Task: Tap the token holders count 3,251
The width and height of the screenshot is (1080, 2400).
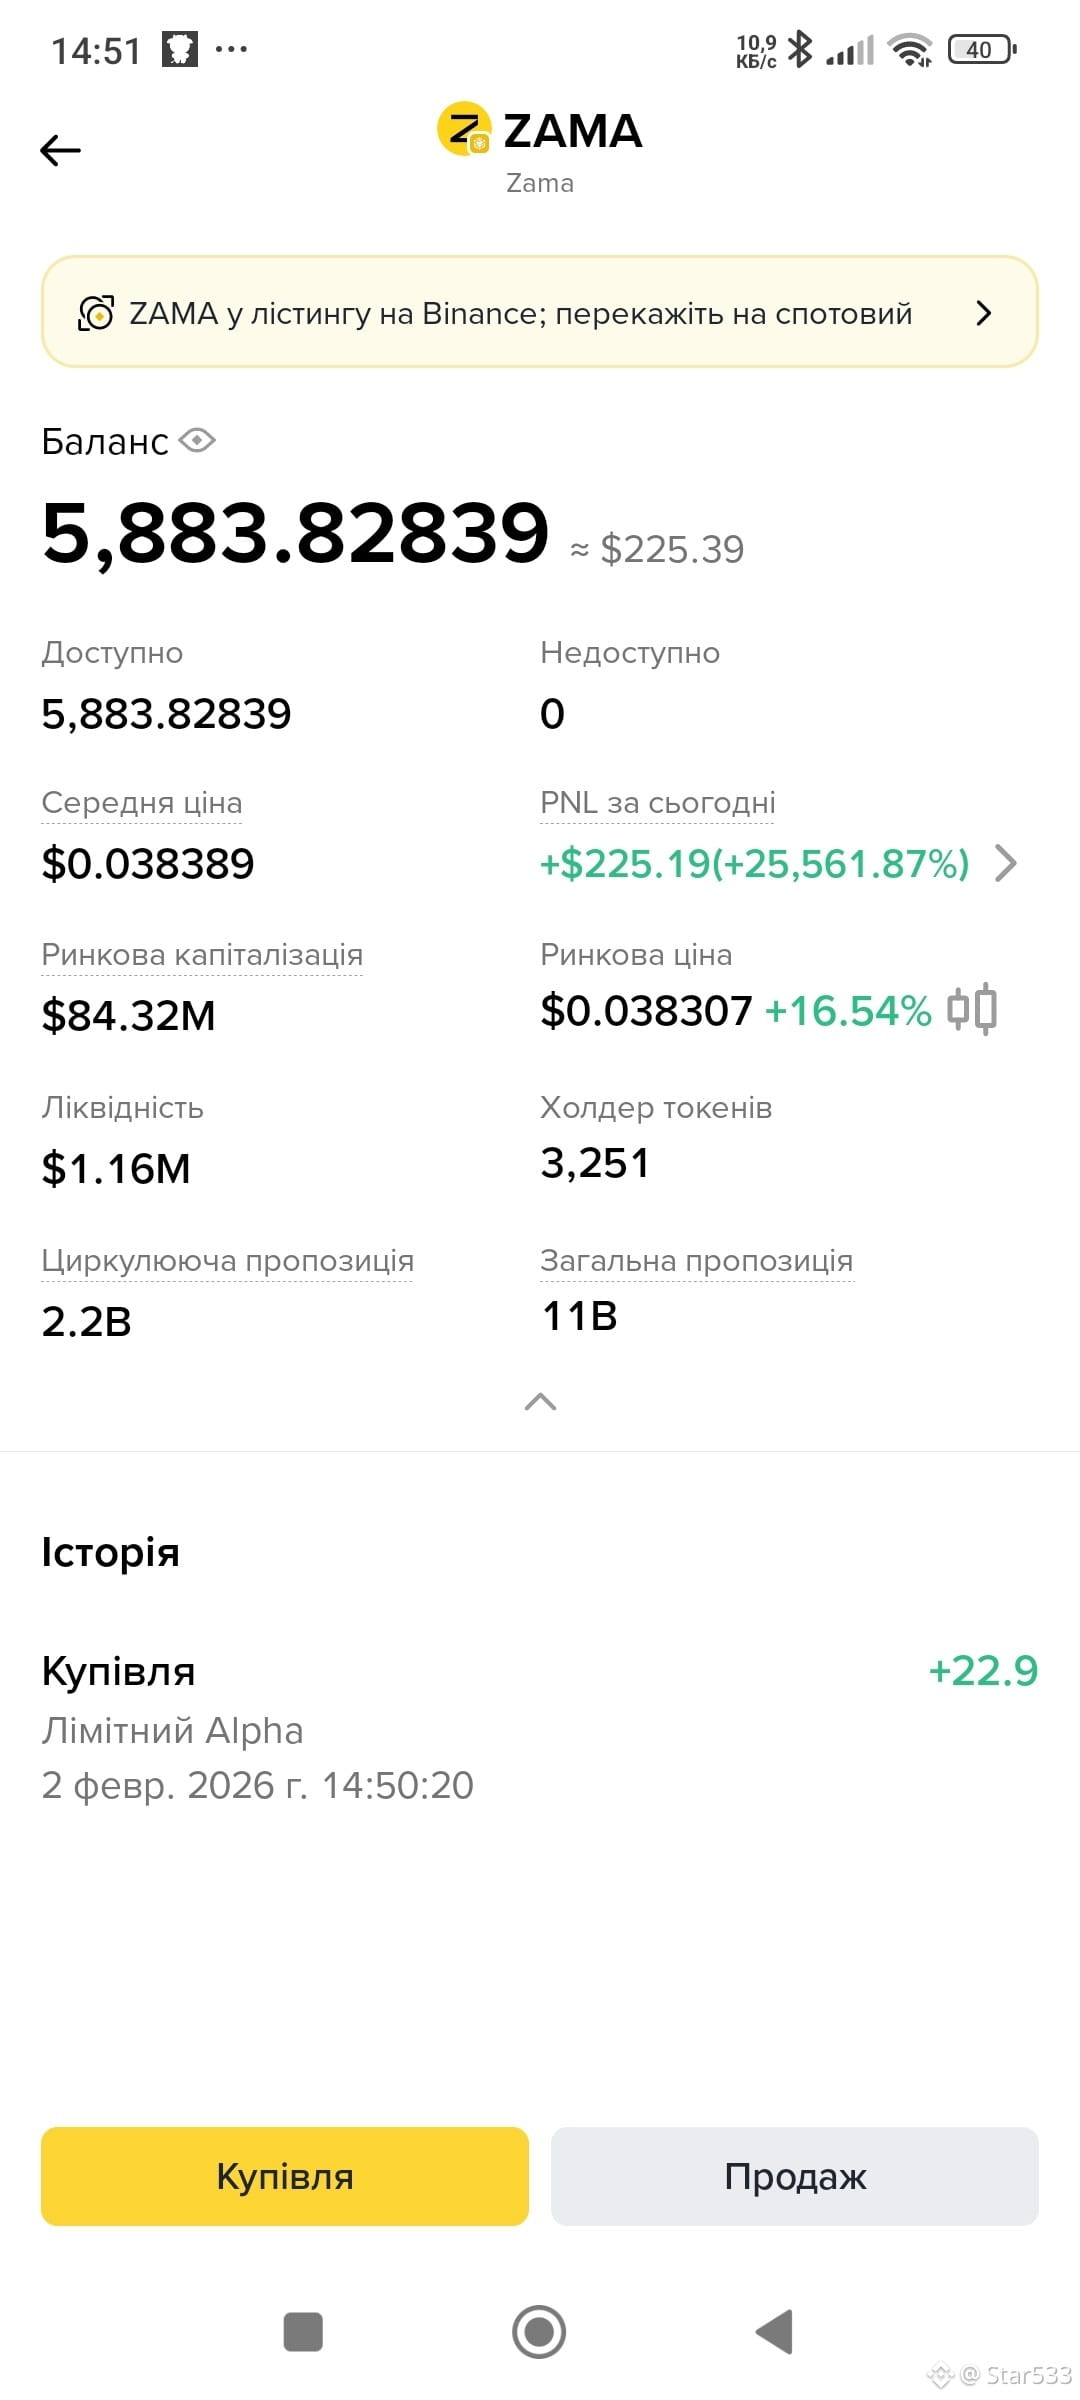Action: pyautogui.click(x=595, y=1163)
